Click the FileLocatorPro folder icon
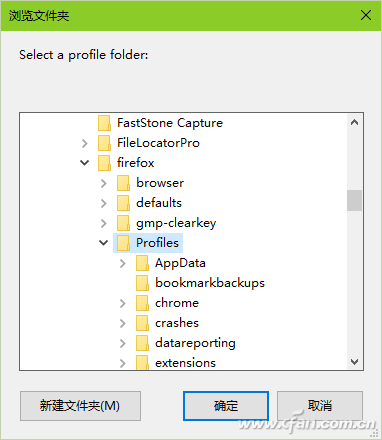This screenshot has width=382, height=440. pyautogui.click(x=104, y=143)
